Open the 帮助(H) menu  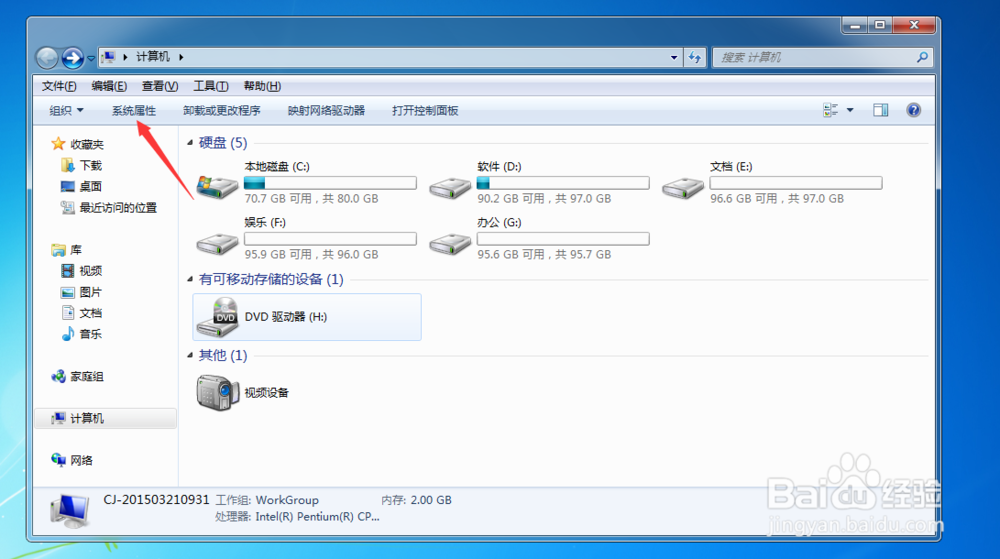[x=262, y=86]
